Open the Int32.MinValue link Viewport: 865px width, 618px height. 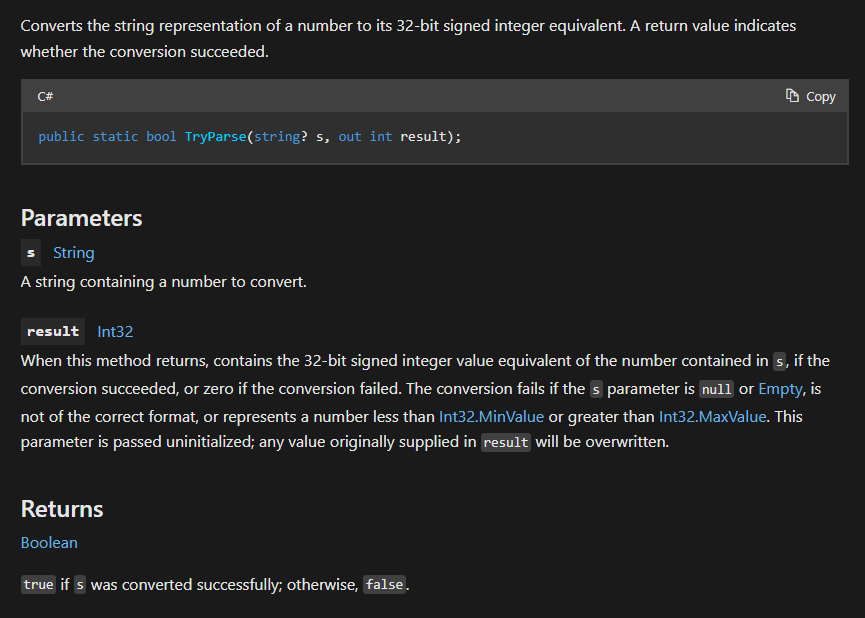(x=491, y=416)
